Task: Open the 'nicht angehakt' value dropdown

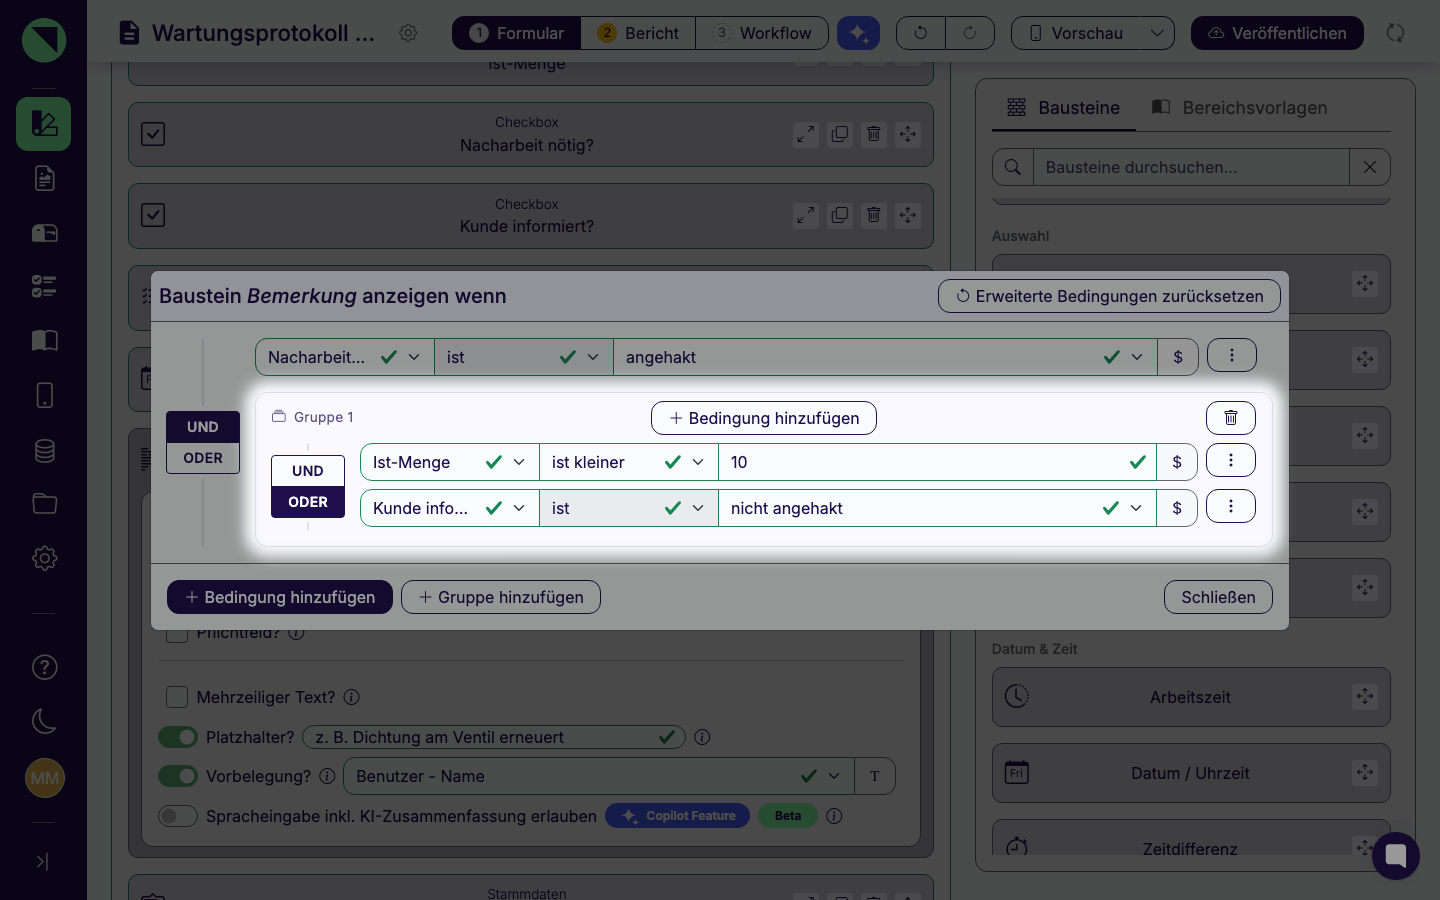Action: pyautogui.click(x=937, y=508)
